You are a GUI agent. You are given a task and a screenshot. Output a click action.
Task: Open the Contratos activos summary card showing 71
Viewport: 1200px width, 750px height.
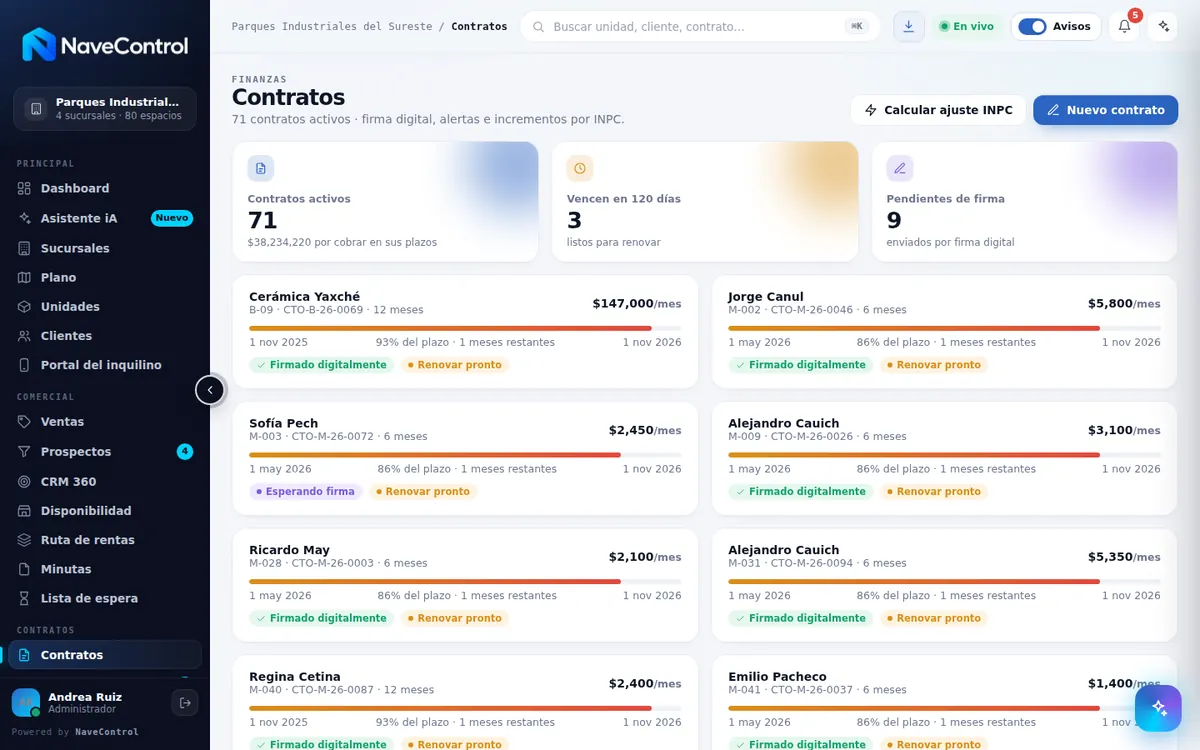385,201
